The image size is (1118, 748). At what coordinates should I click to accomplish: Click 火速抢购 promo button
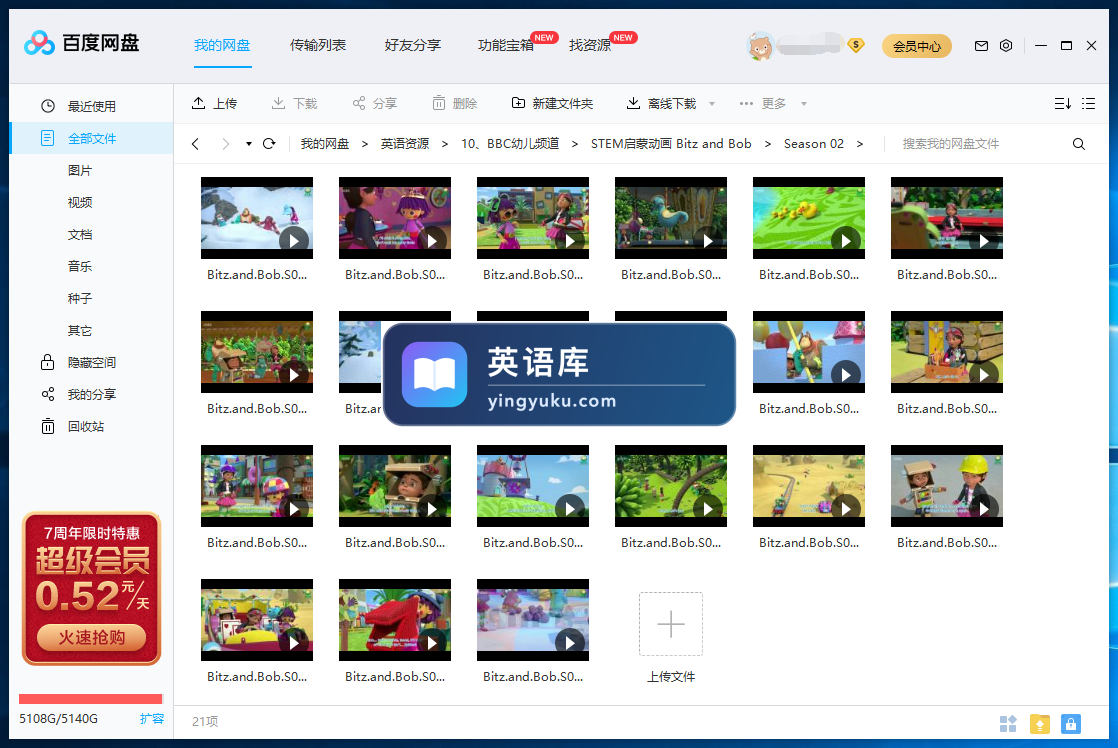tap(91, 637)
